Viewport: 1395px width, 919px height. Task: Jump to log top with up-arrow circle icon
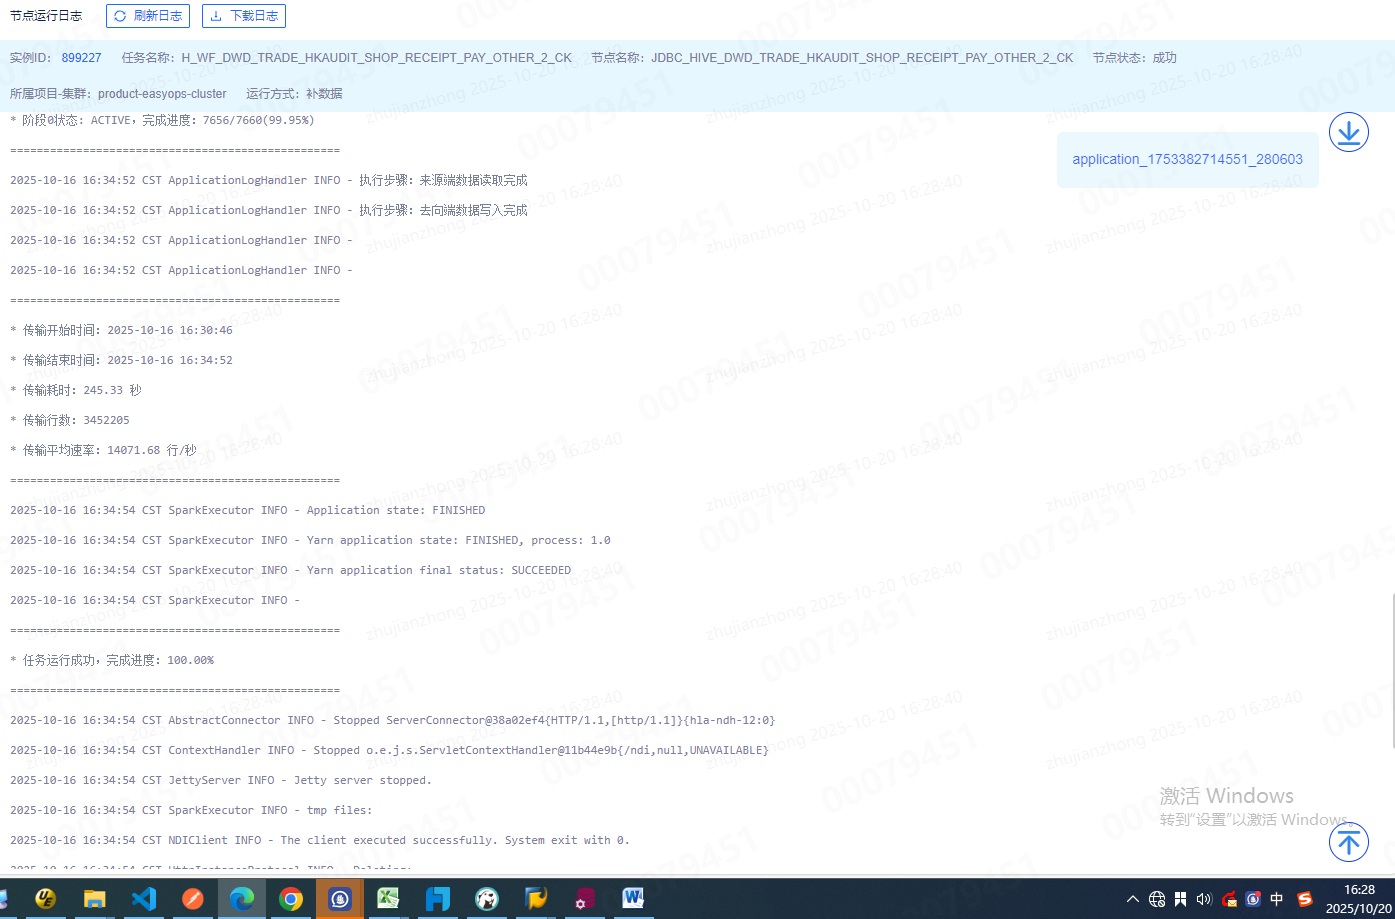pos(1348,842)
